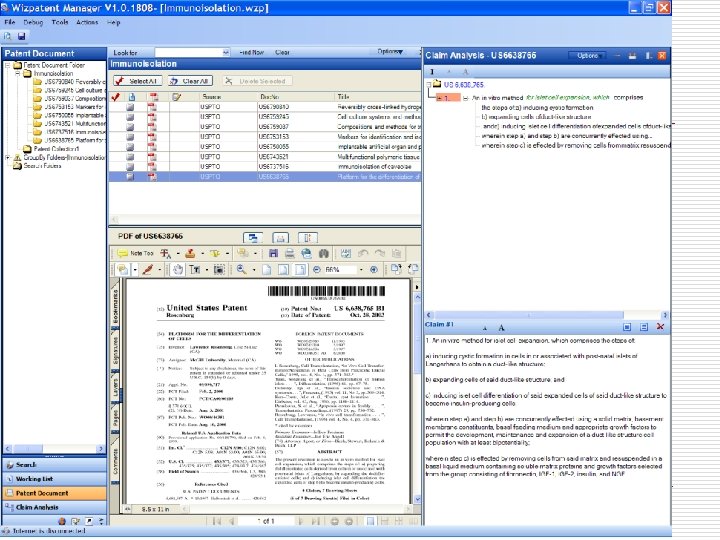Open the Options dropdown in the search bar
The width and height of the screenshot is (720, 540).
[x=390, y=52]
